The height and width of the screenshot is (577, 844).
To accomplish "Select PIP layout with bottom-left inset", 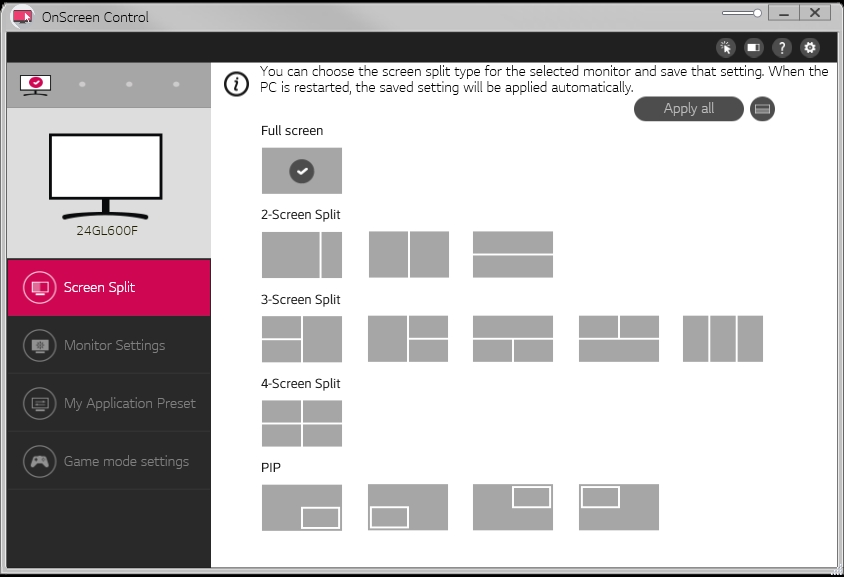I will [x=407, y=507].
